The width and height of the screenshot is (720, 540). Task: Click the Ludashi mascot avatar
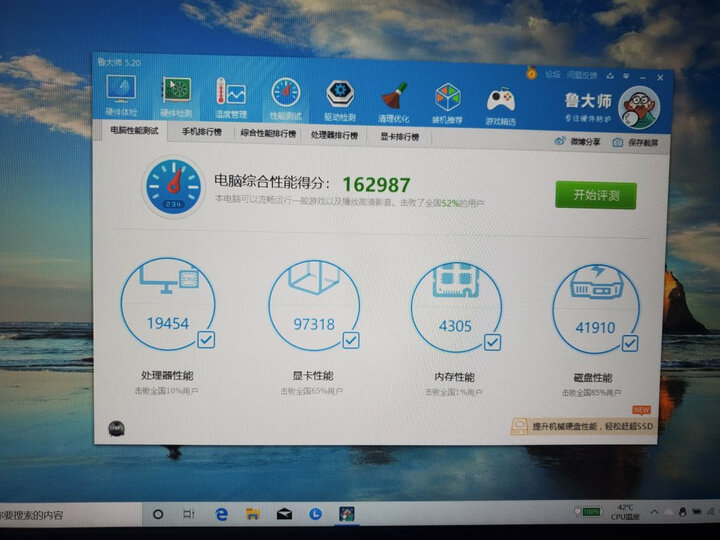(x=639, y=107)
